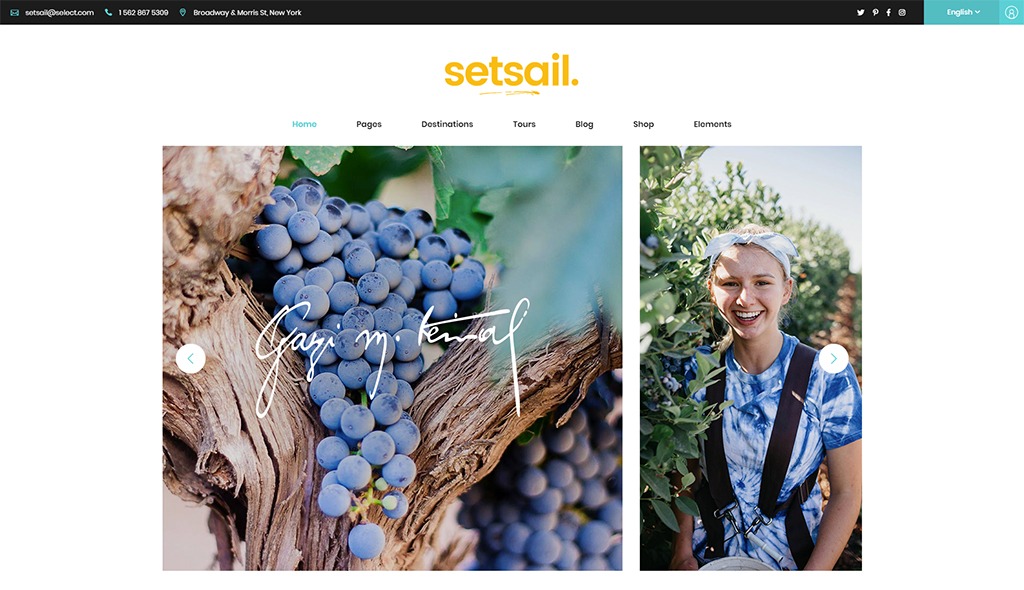Click the setsail logo
1024x590 pixels.
tap(511, 73)
